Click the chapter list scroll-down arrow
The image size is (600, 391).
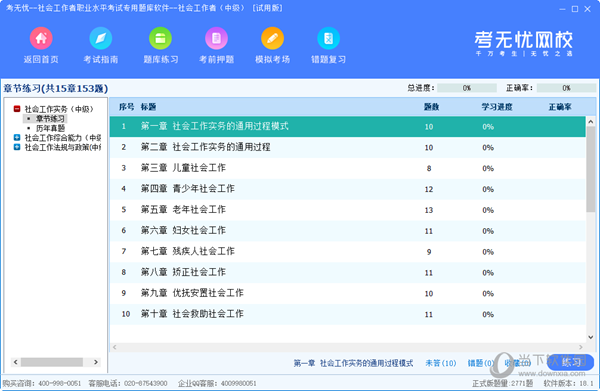pos(590,337)
